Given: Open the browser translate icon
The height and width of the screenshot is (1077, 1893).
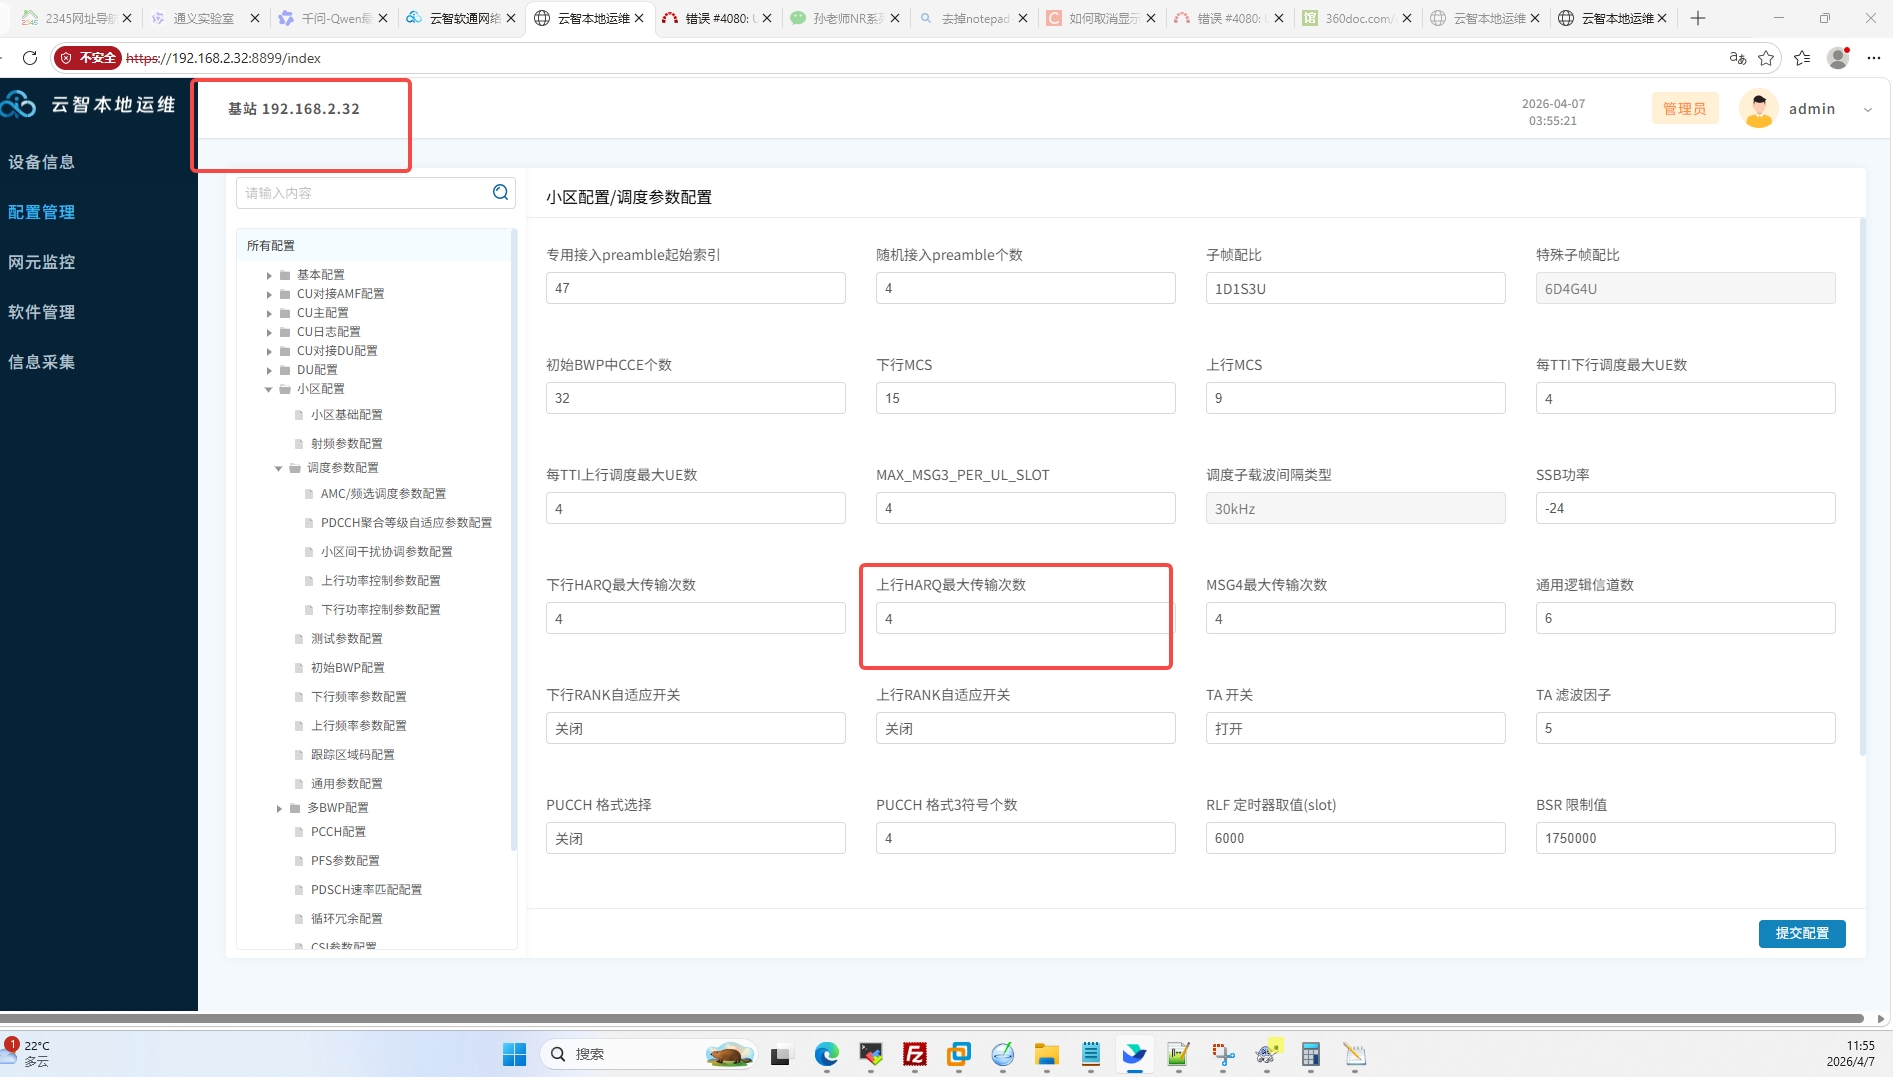Looking at the screenshot, I should (x=1737, y=58).
